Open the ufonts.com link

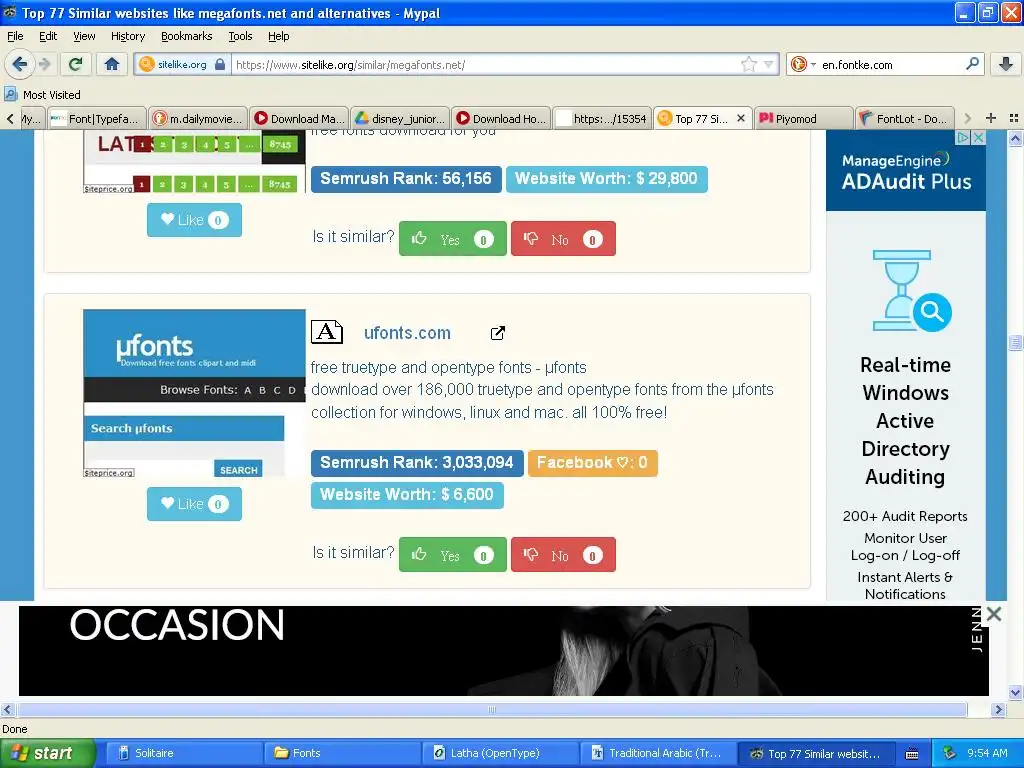pos(407,332)
